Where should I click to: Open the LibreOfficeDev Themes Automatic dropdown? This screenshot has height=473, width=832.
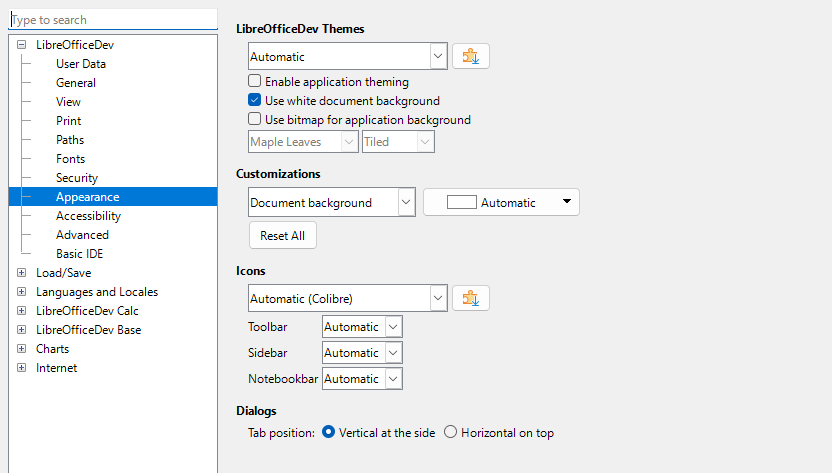(348, 56)
